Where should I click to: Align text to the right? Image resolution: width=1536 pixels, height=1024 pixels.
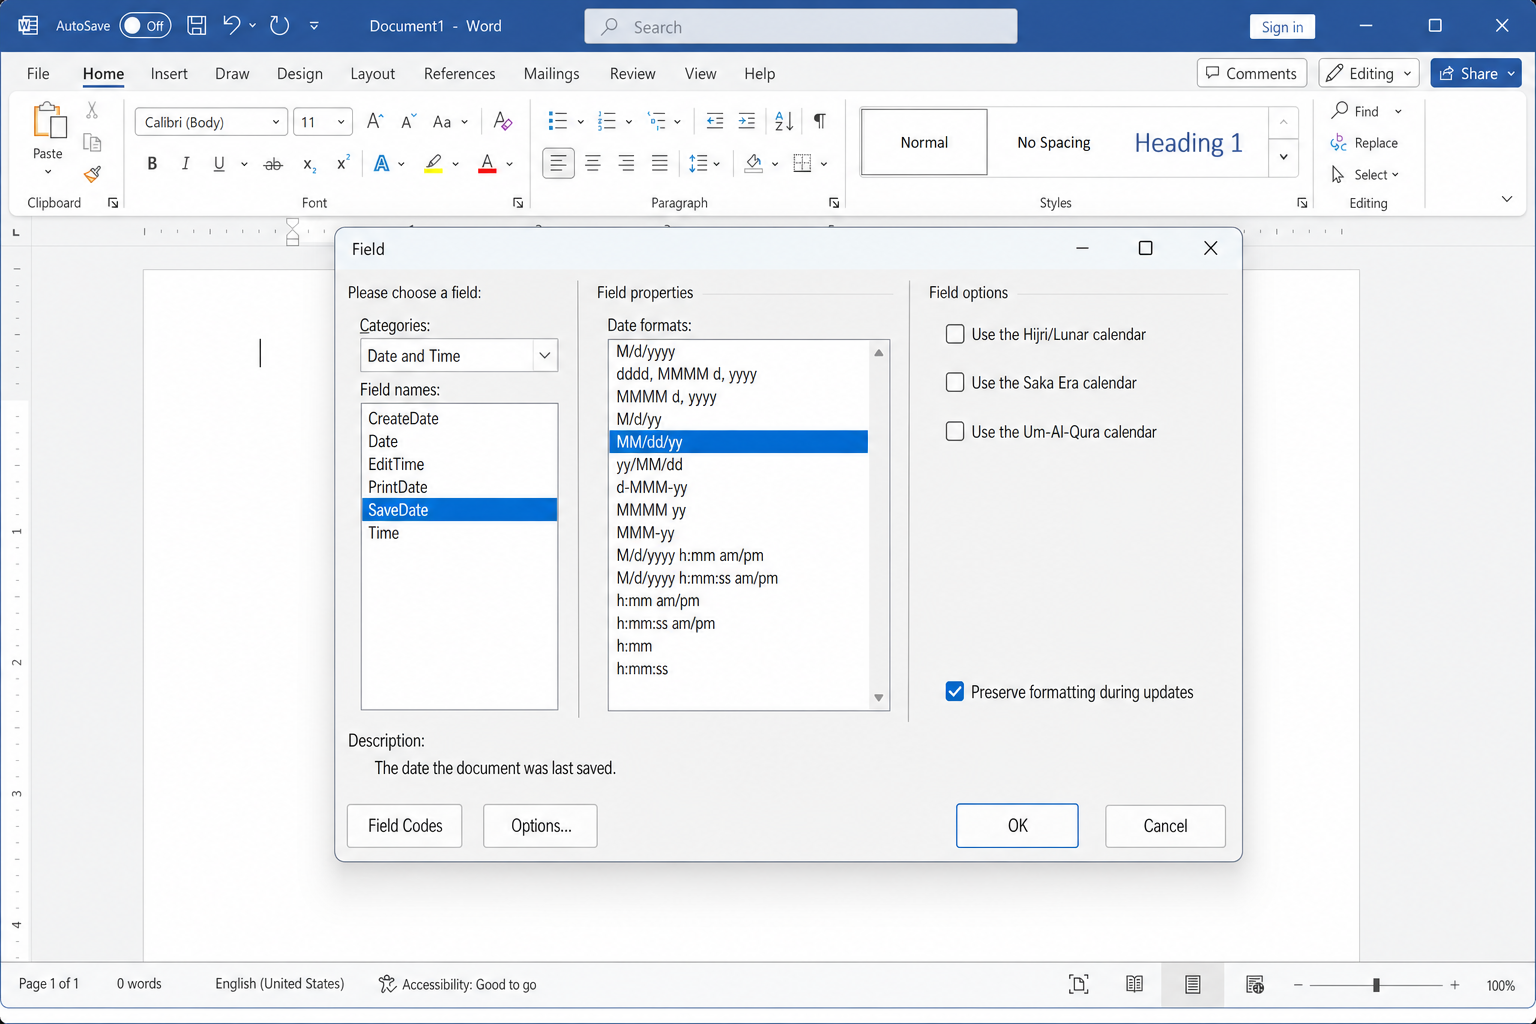point(626,163)
